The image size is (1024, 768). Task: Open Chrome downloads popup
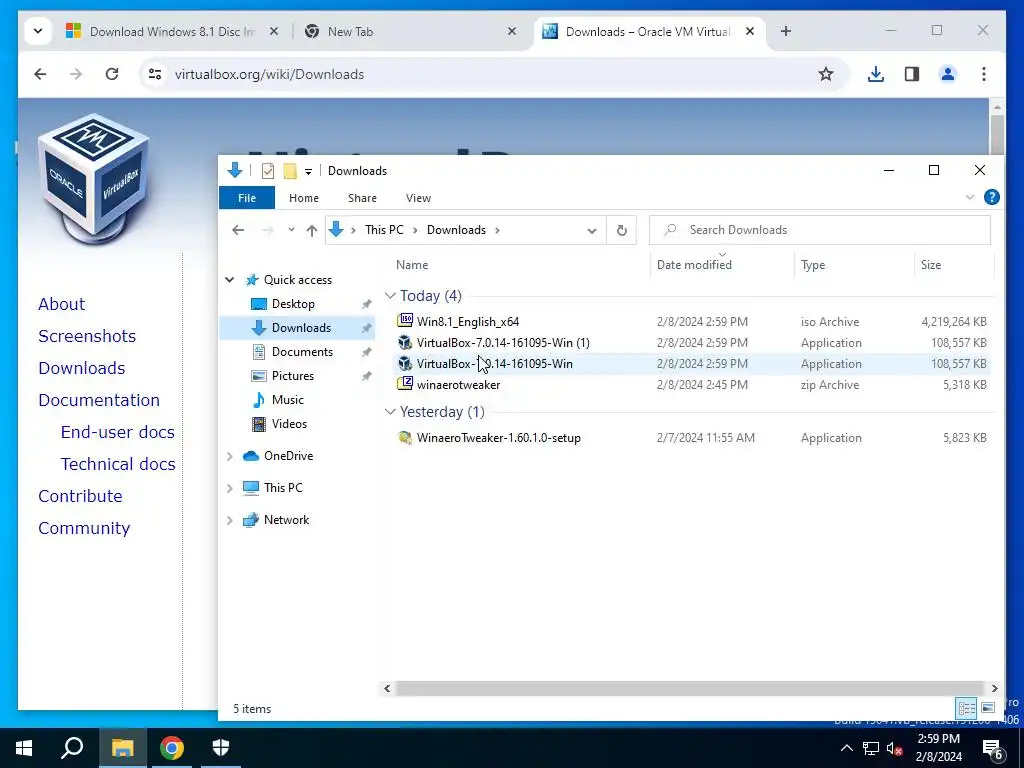click(x=876, y=74)
